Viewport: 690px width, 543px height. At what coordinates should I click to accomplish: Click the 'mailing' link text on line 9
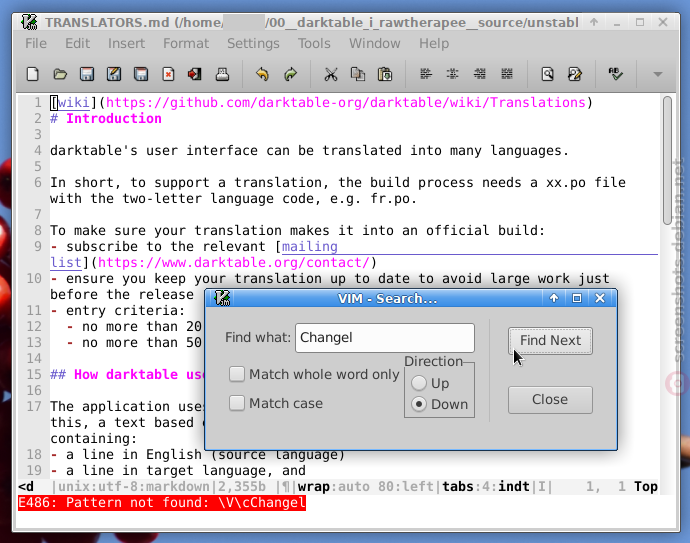tap(309, 246)
